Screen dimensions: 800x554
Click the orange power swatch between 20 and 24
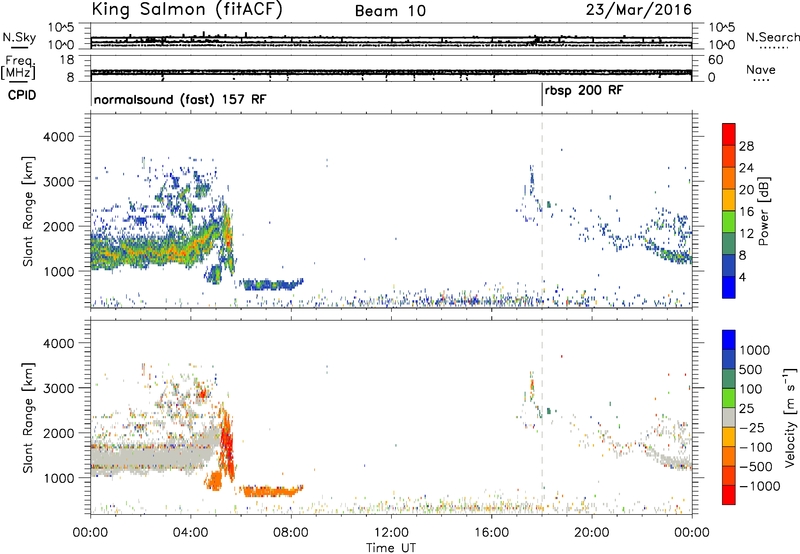pos(729,179)
